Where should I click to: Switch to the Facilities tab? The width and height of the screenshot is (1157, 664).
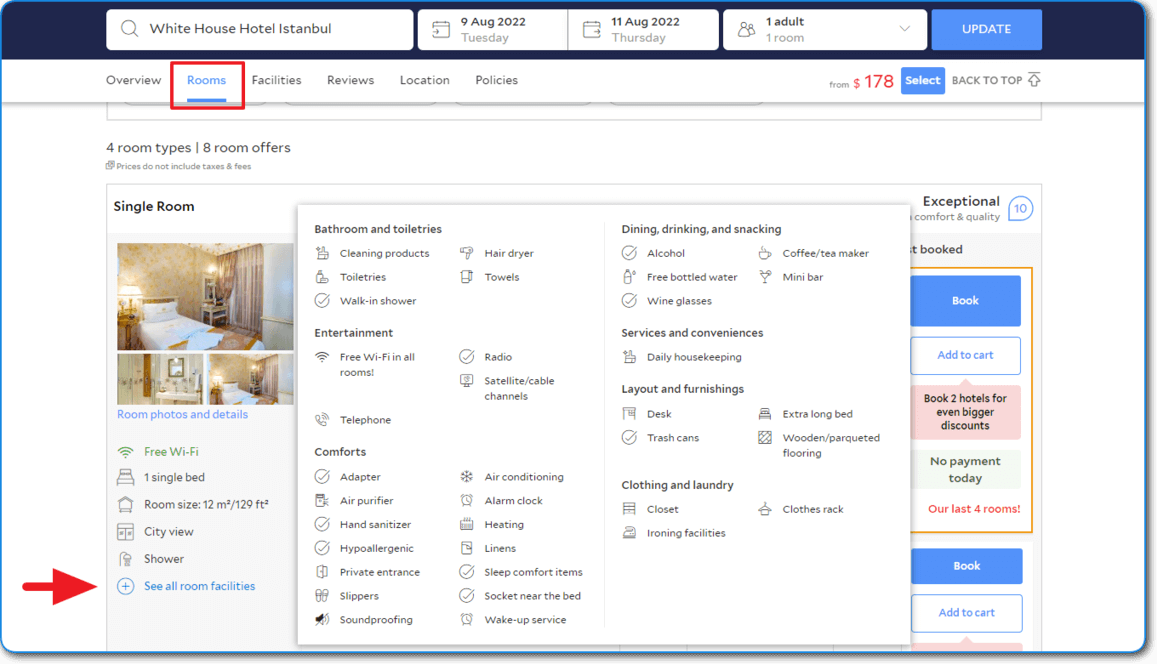(x=277, y=80)
